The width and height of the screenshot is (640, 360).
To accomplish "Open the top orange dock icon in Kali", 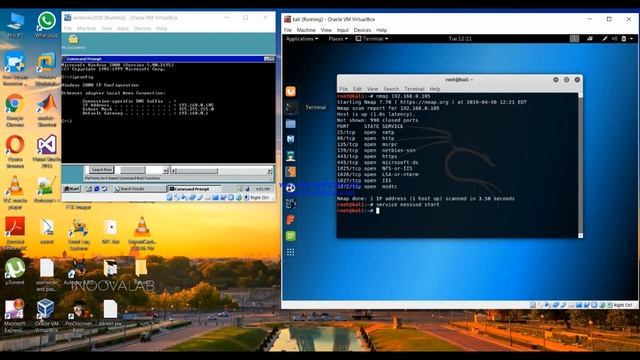I will click(x=291, y=91).
